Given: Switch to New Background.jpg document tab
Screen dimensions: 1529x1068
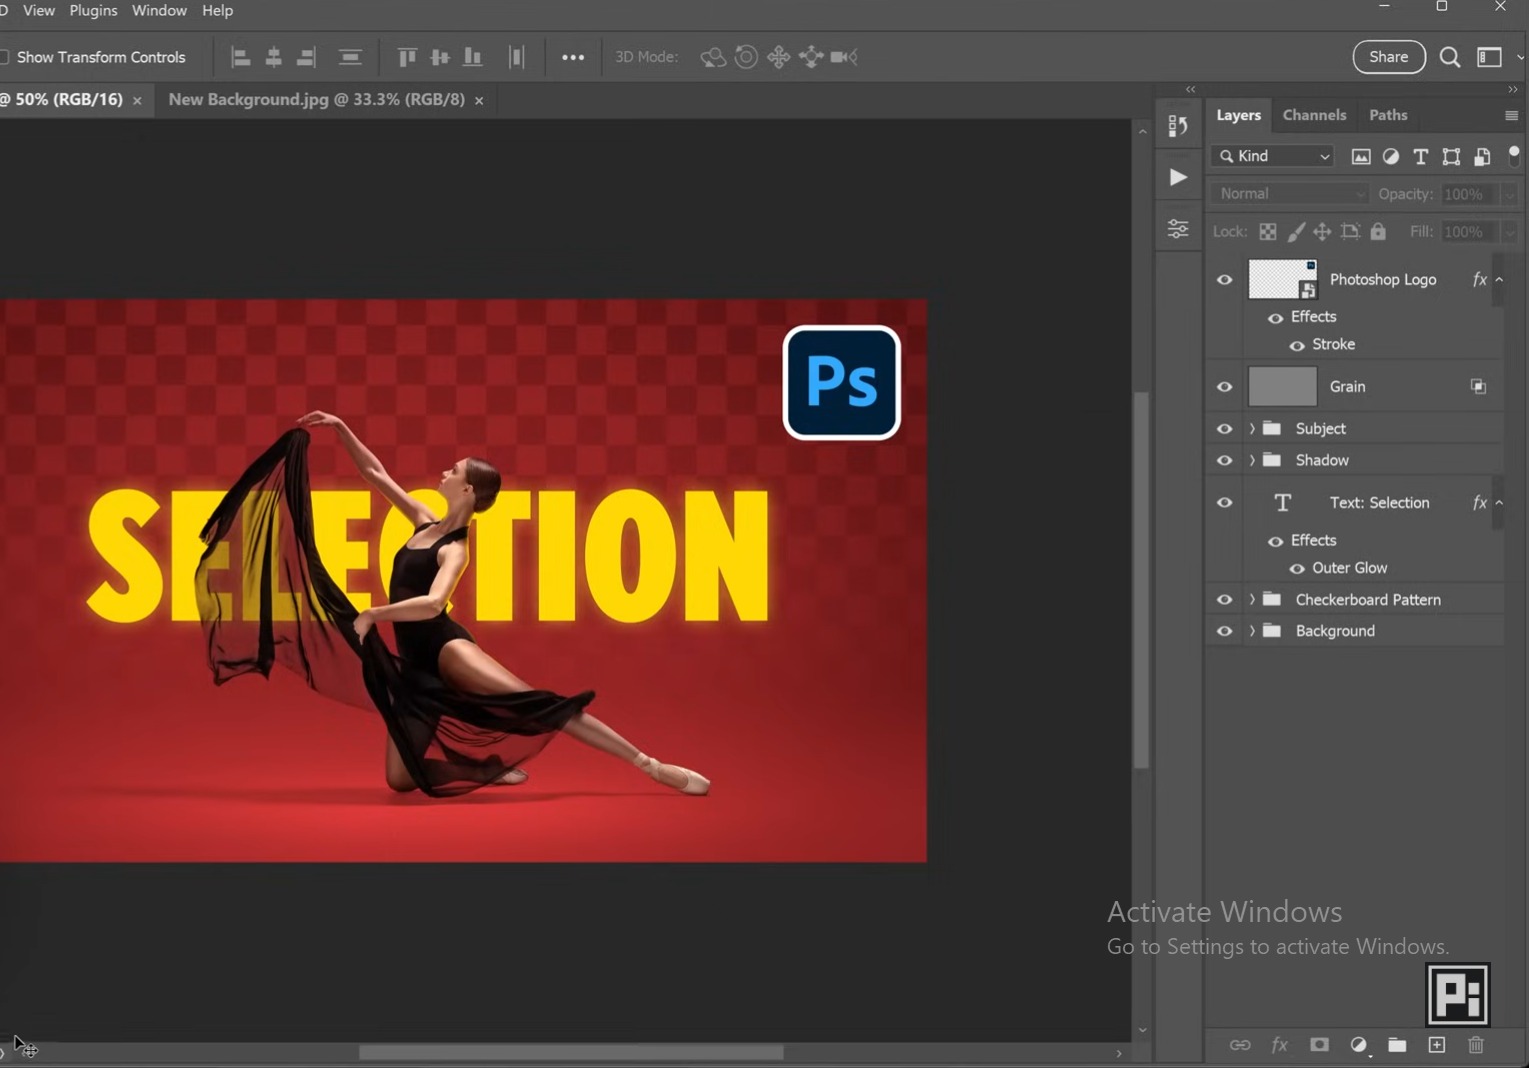Looking at the screenshot, I should (x=316, y=100).
